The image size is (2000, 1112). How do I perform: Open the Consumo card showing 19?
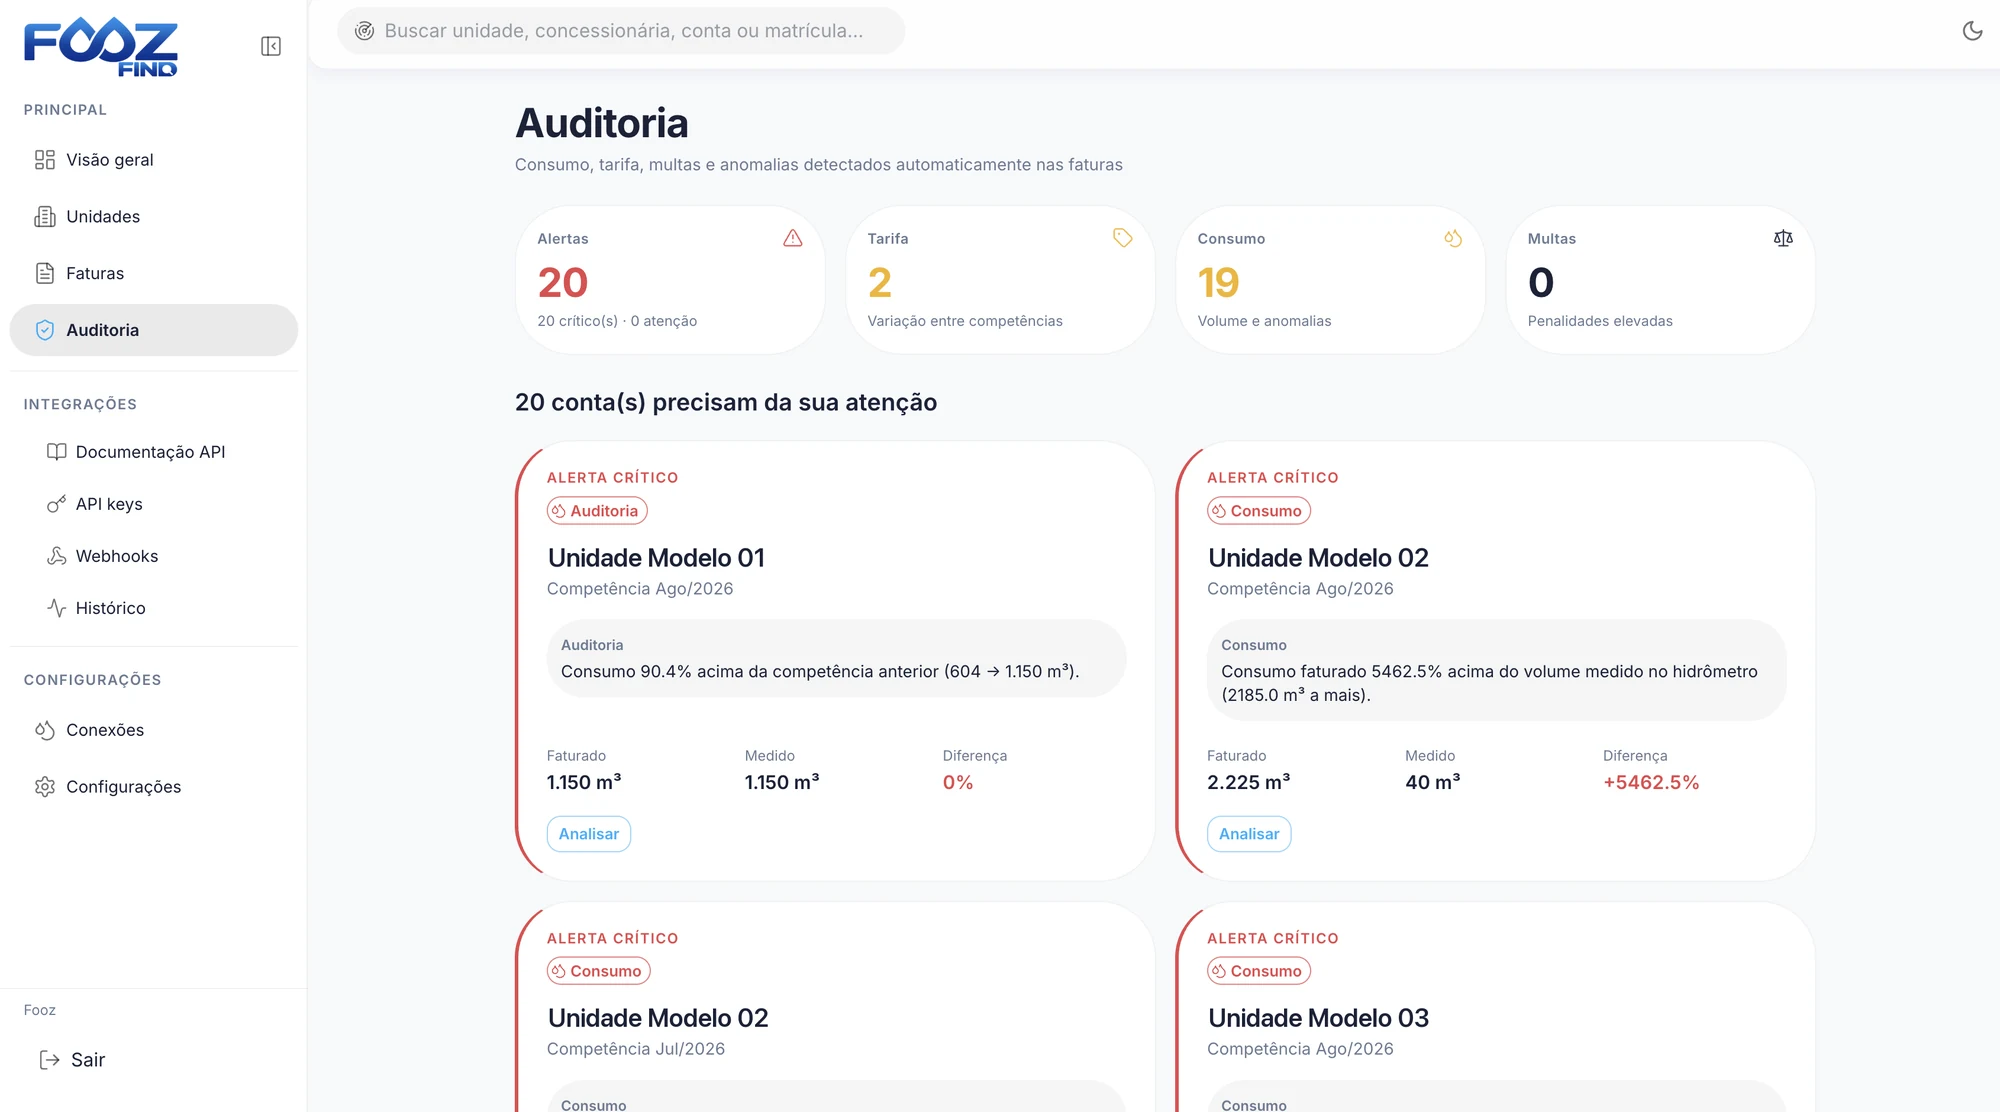coord(1330,280)
